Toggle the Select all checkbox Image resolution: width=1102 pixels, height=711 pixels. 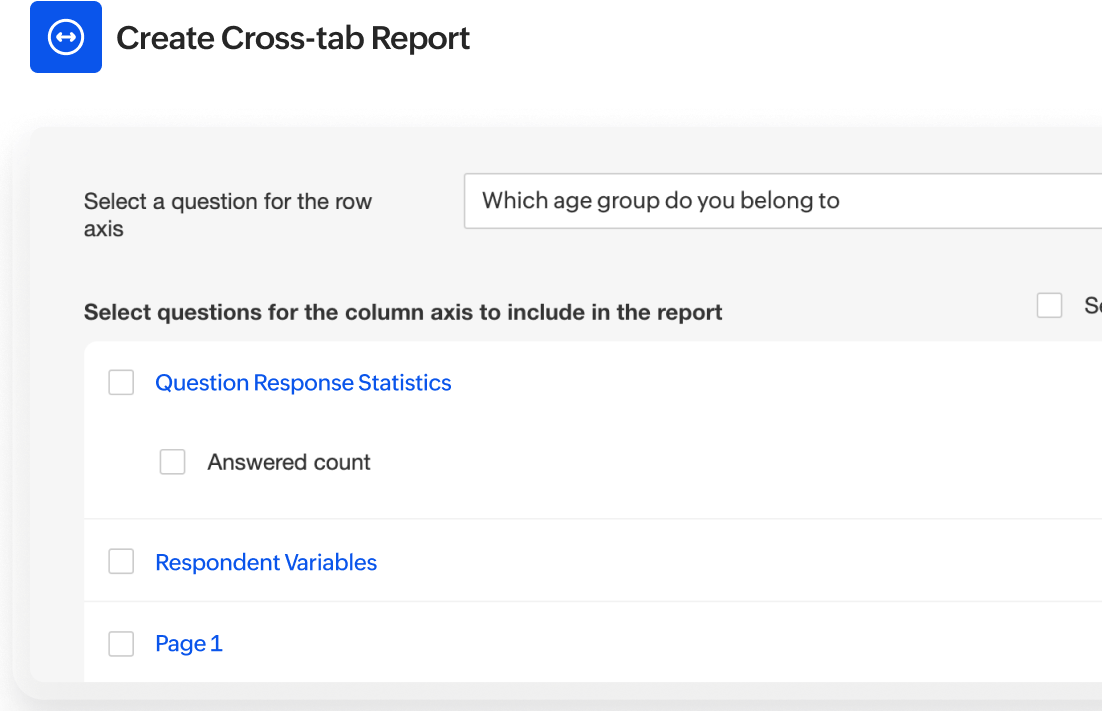click(x=1049, y=305)
